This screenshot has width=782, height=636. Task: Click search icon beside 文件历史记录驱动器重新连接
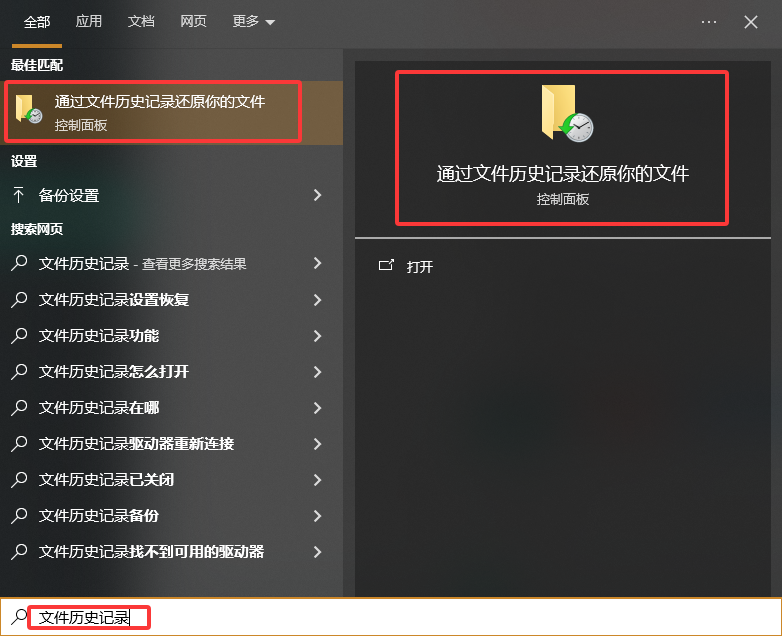(x=19, y=443)
